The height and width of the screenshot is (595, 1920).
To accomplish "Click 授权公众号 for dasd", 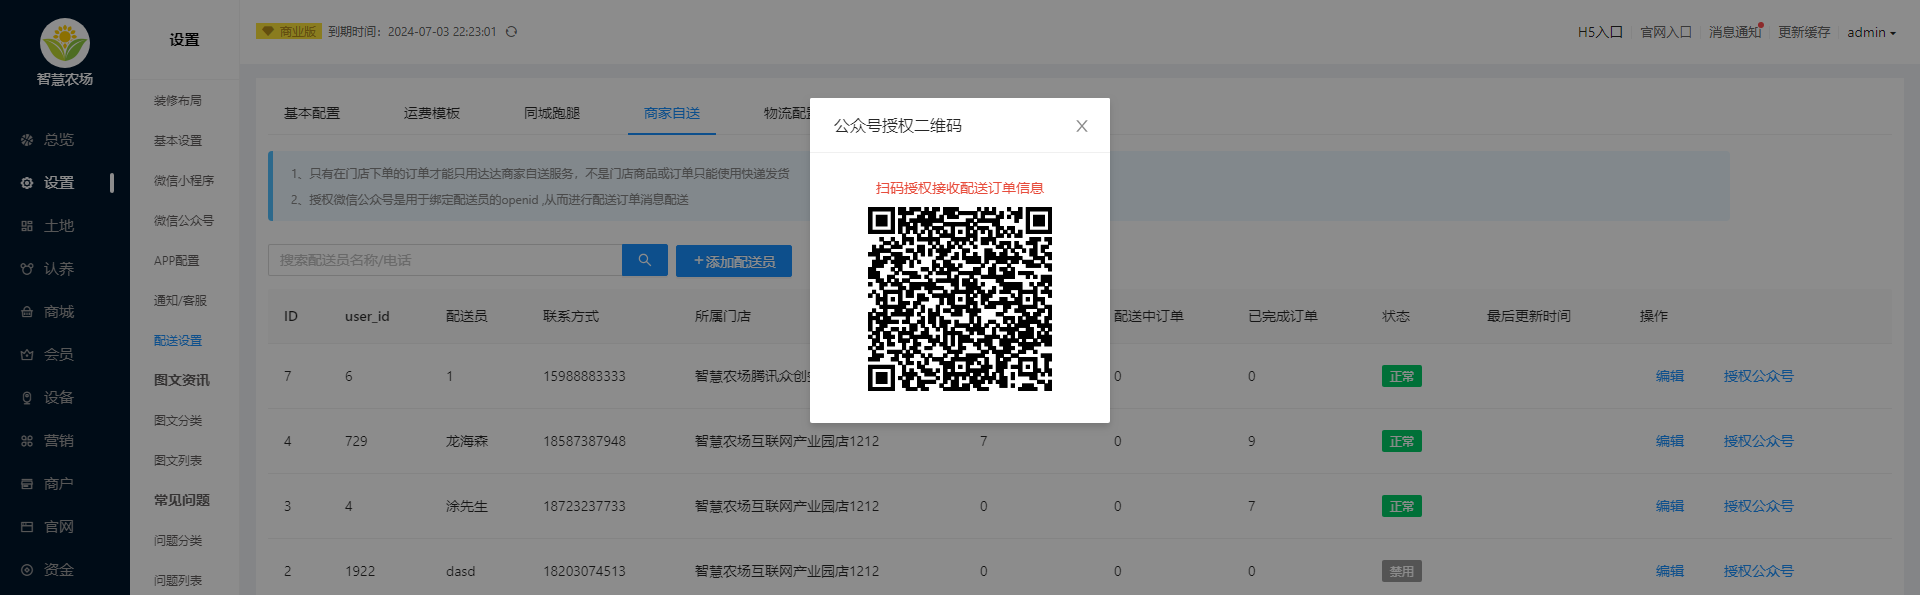I will (x=1758, y=571).
